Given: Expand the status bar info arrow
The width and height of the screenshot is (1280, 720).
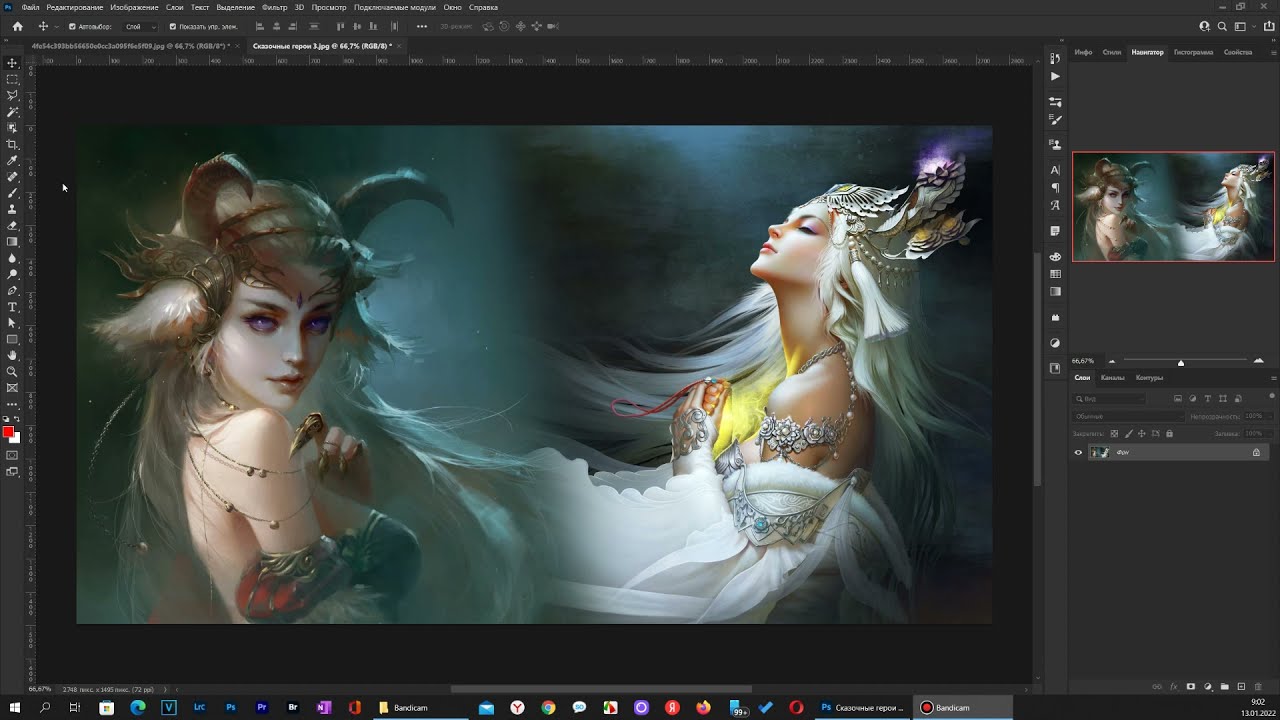Looking at the screenshot, I should (x=165, y=689).
